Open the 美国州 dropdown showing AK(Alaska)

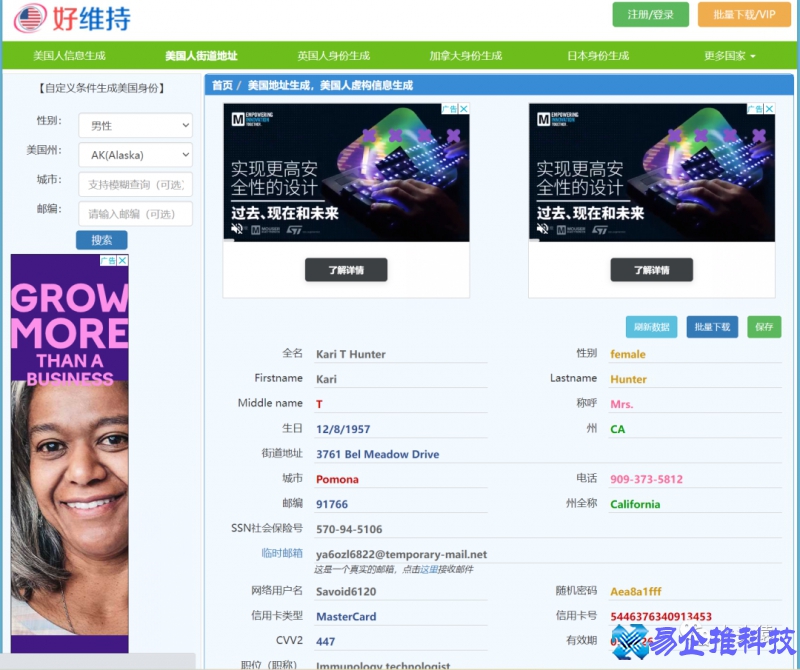135,153
